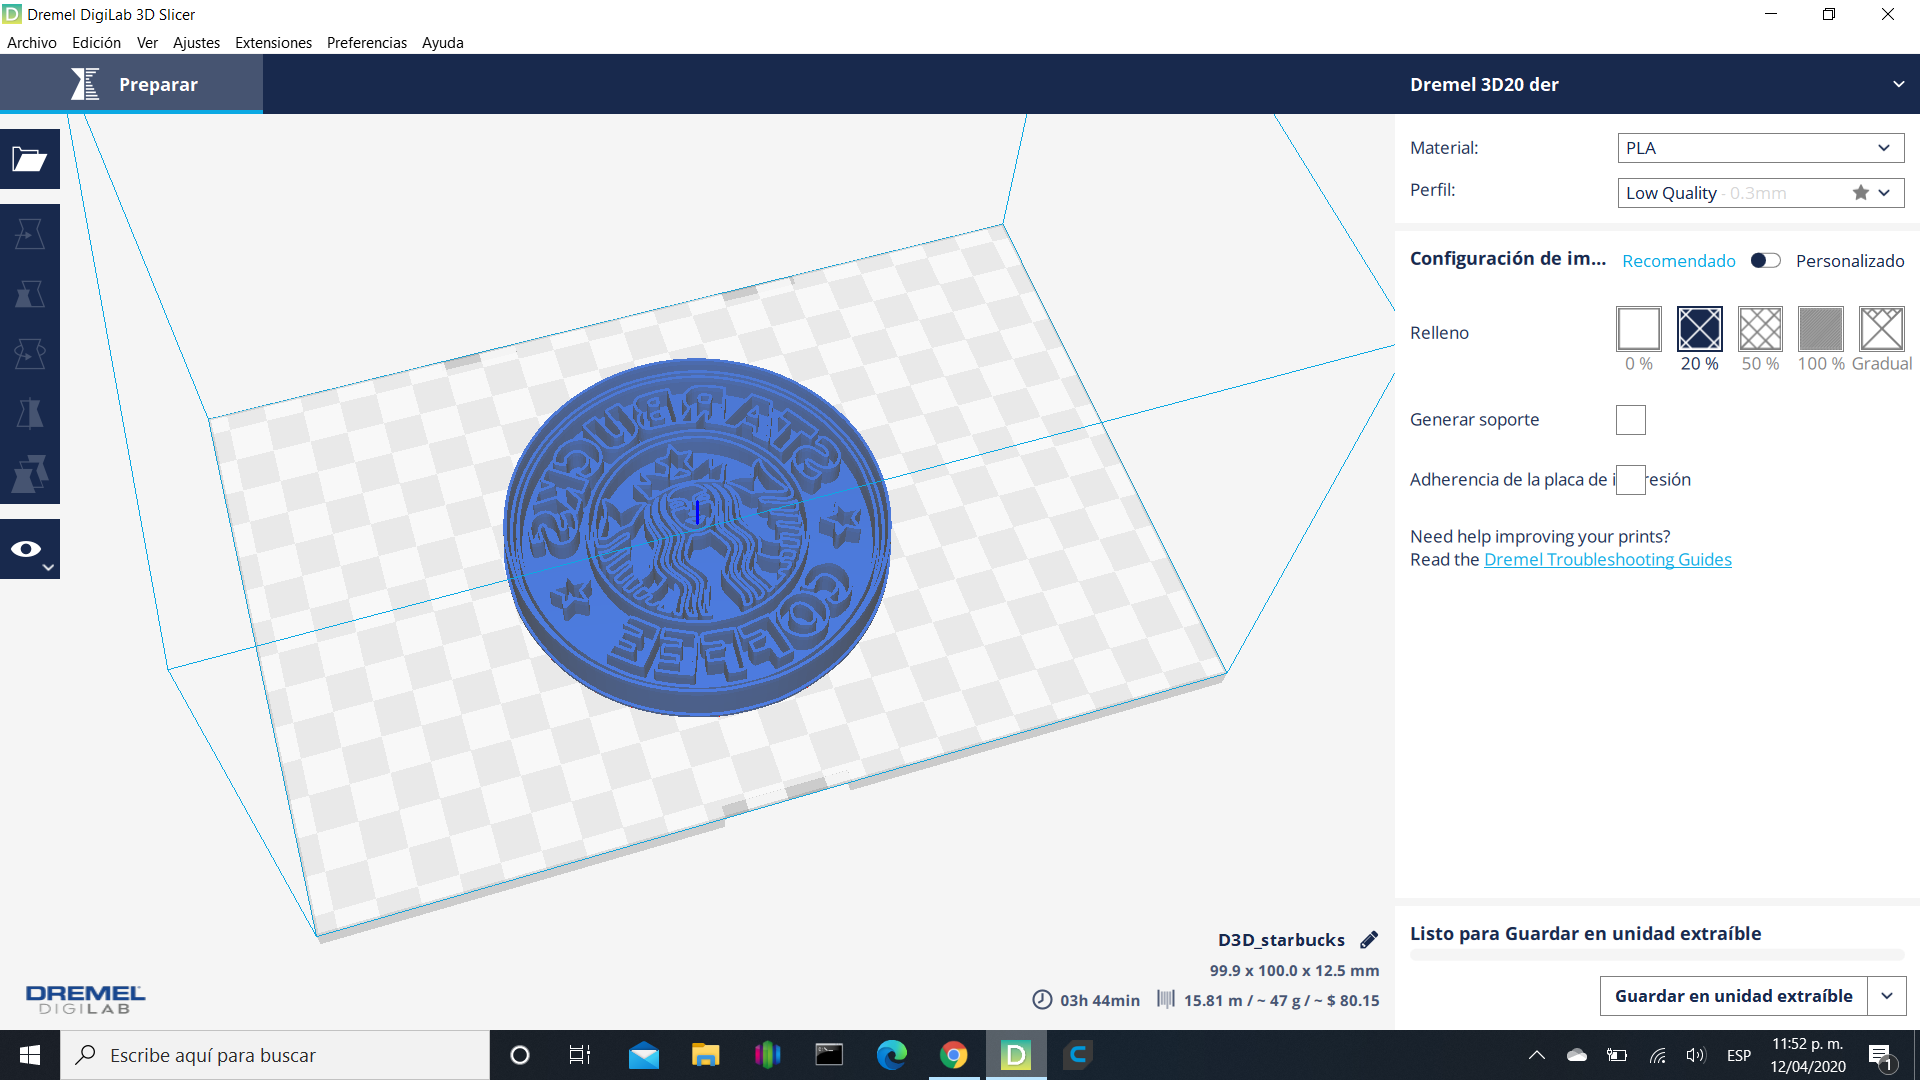Image resolution: width=1920 pixels, height=1080 pixels.
Task: Open Microsoft Edge from taskbar
Action: 891,1055
